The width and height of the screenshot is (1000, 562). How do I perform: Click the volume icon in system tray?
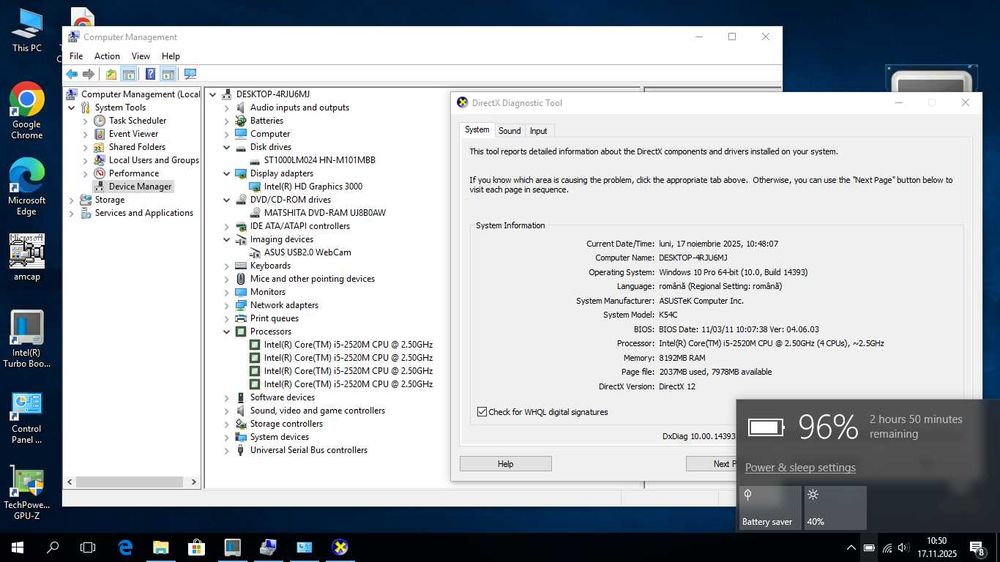[x=903, y=548]
